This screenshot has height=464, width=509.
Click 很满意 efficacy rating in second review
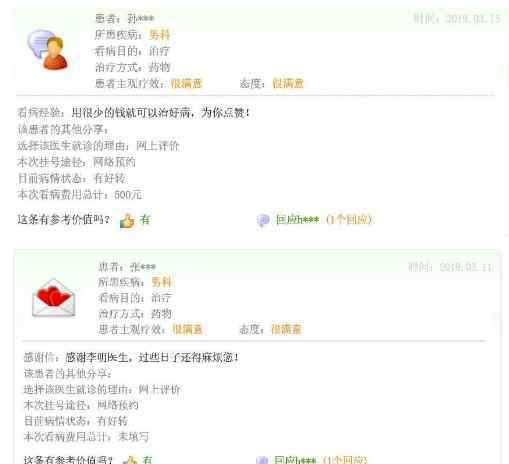point(187,329)
